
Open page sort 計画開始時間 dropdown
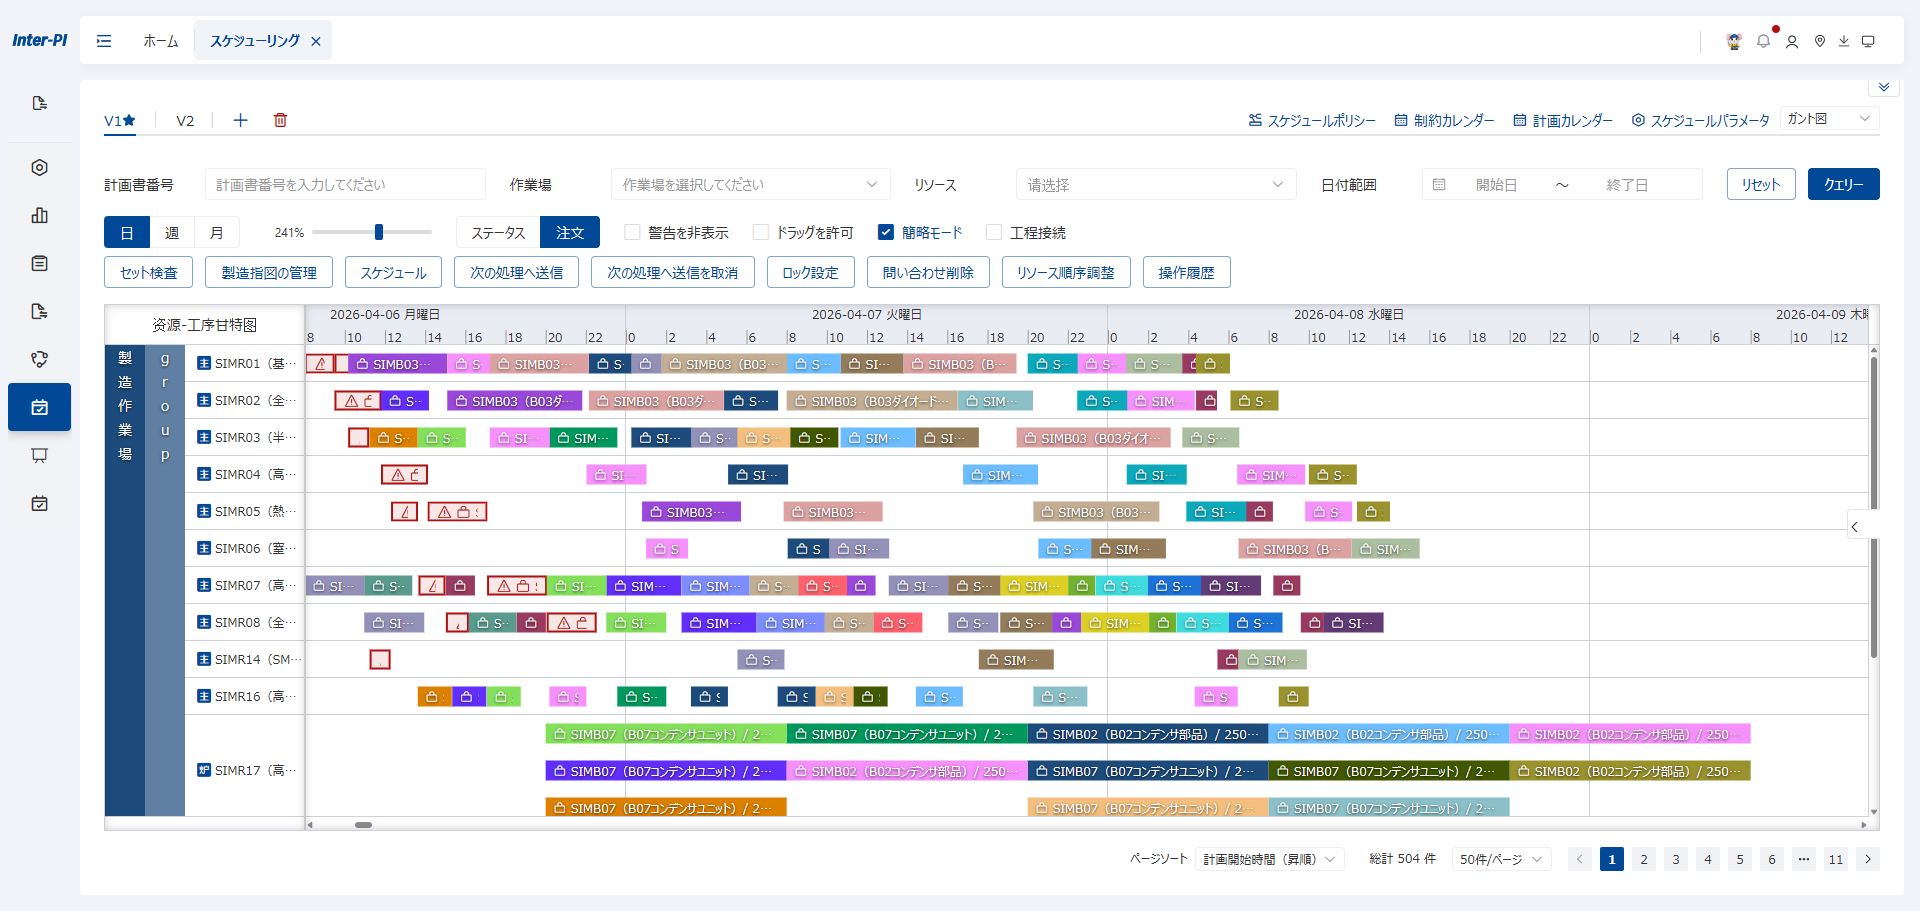click(1270, 859)
